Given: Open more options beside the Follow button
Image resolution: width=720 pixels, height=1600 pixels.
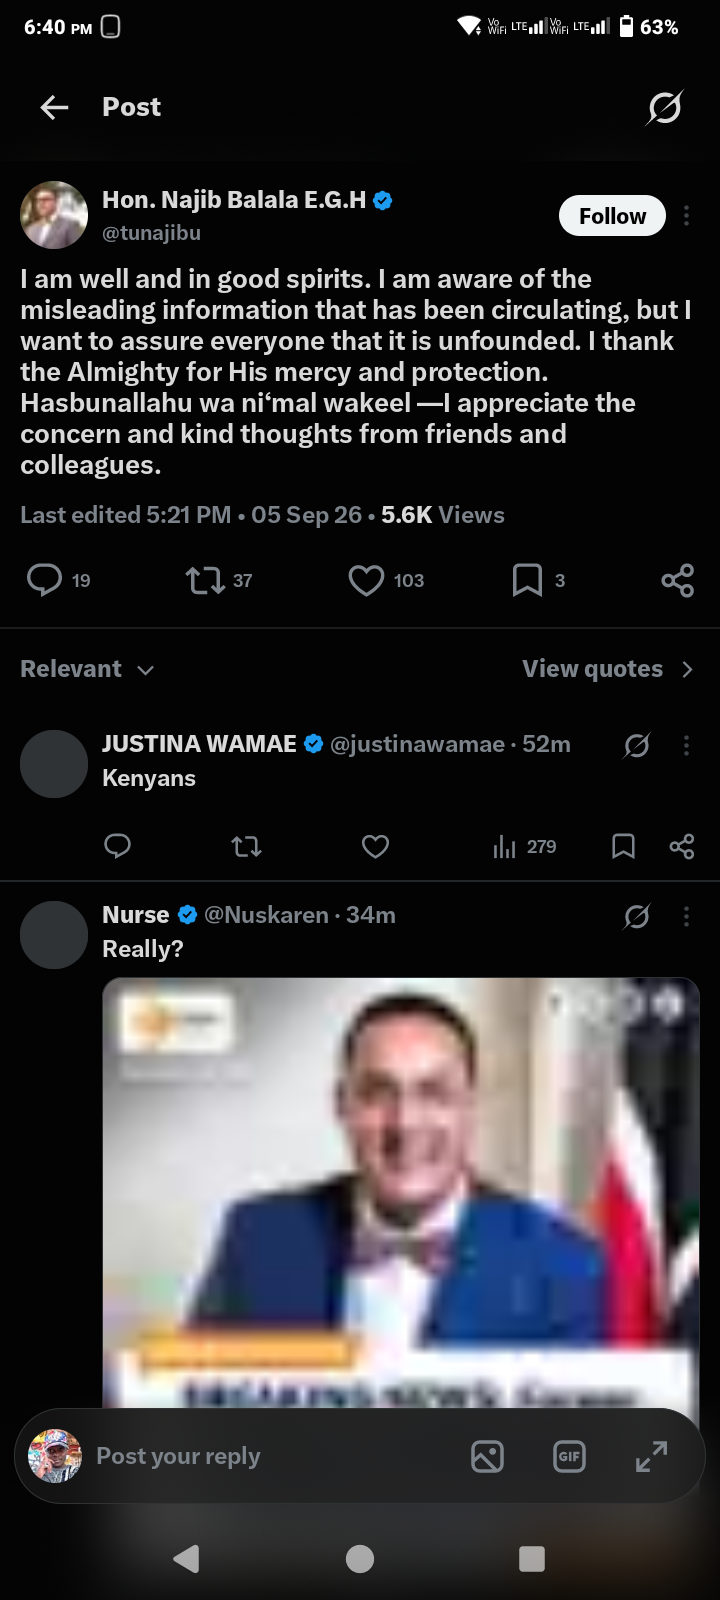Looking at the screenshot, I should click(686, 216).
